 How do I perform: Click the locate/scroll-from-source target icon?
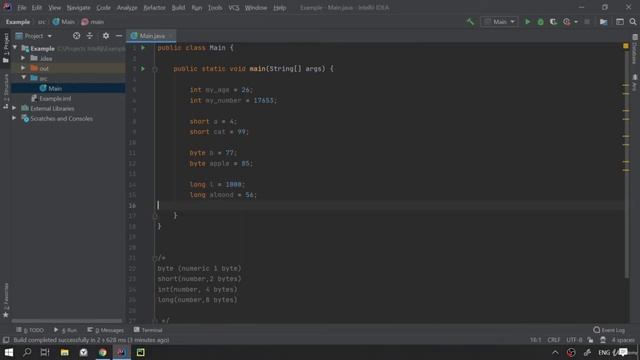point(76,36)
